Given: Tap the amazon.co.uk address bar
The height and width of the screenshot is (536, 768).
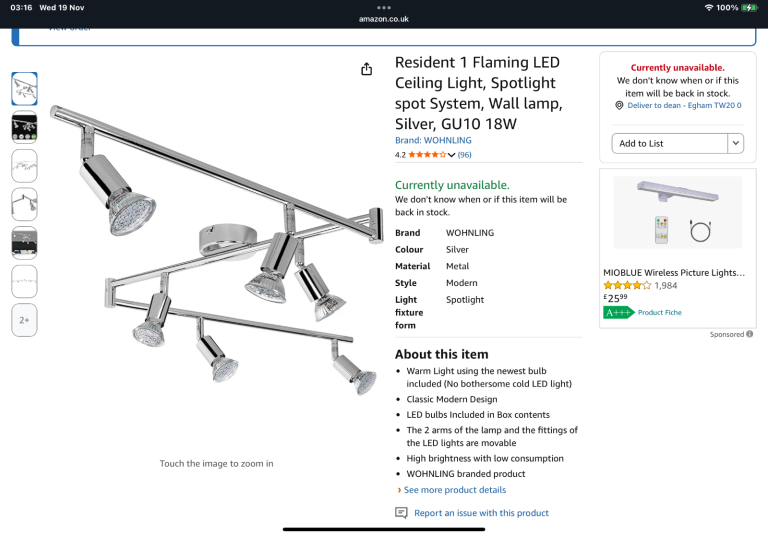Looking at the screenshot, I should click(x=384, y=19).
